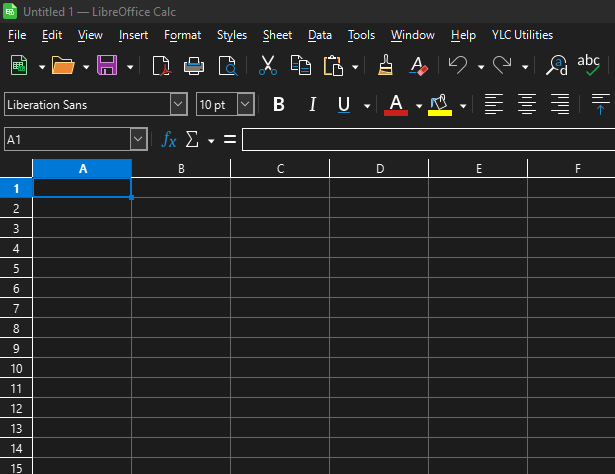Export directly as PDF
Image resolution: width=615 pixels, height=474 pixels.
click(x=162, y=65)
